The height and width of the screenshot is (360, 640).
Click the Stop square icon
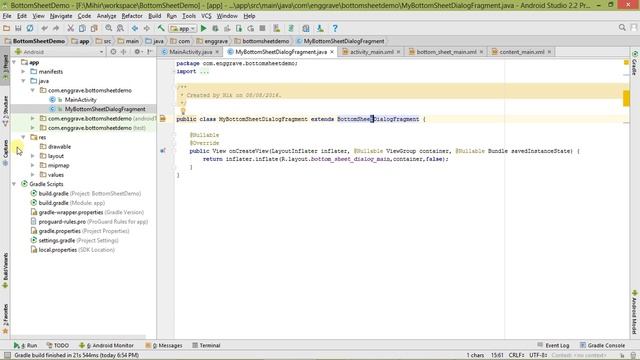tap(262, 28)
